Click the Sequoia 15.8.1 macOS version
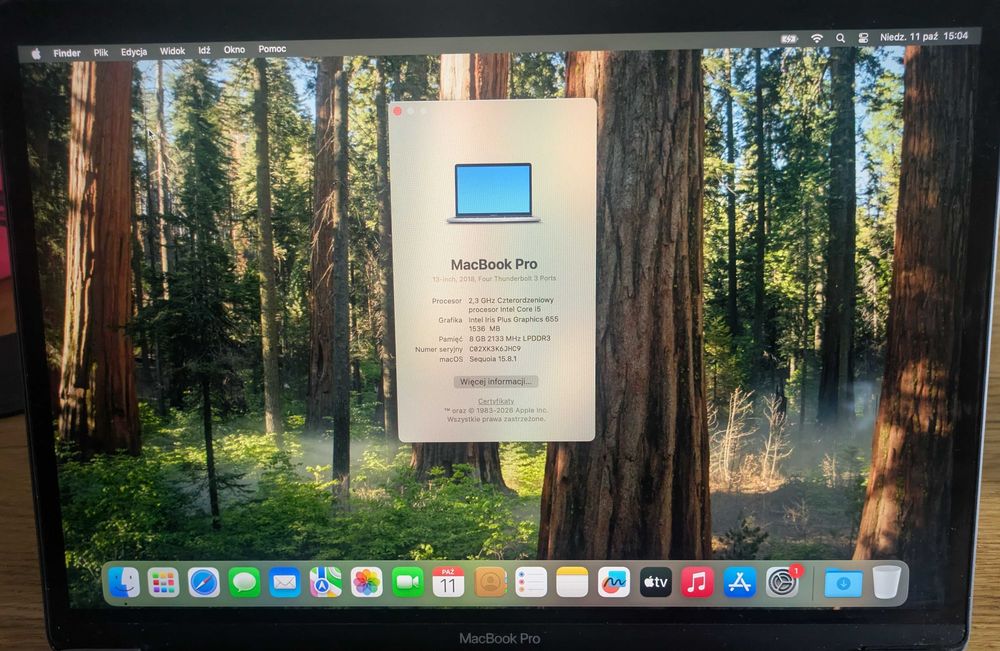The height and width of the screenshot is (651, 1000). [493, 359]
